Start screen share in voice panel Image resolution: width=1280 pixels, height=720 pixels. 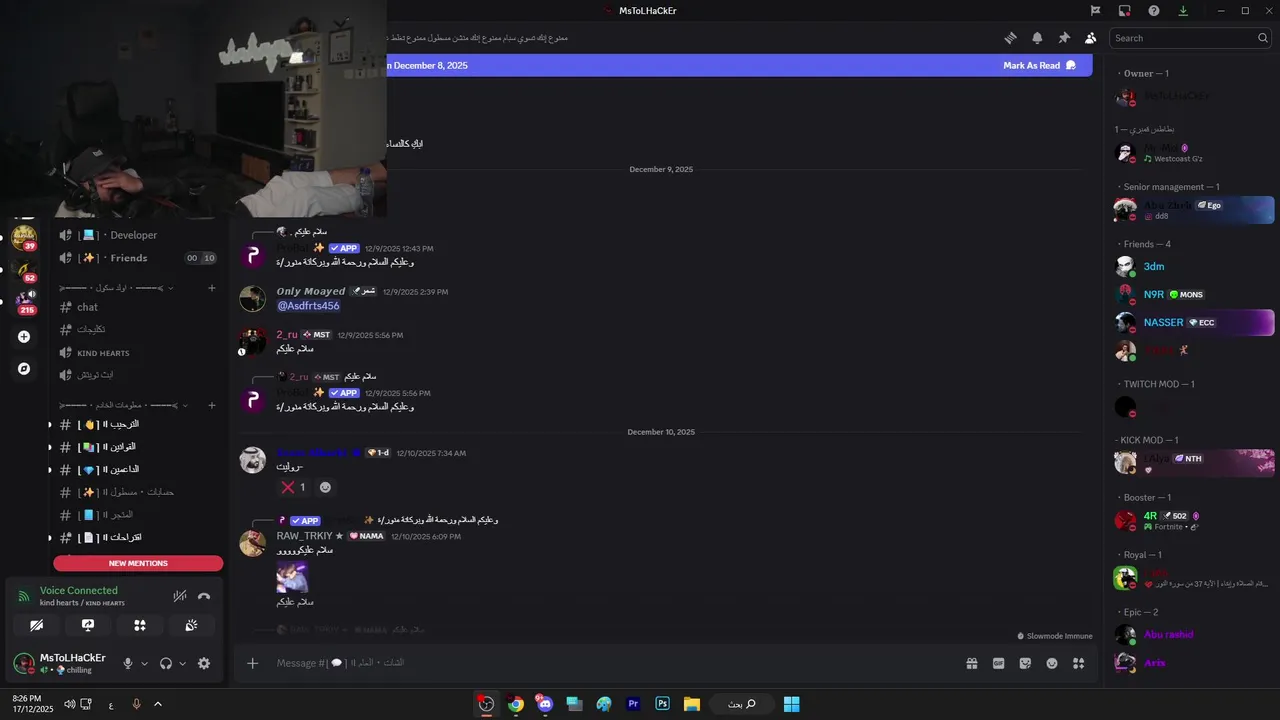[88, 625]
